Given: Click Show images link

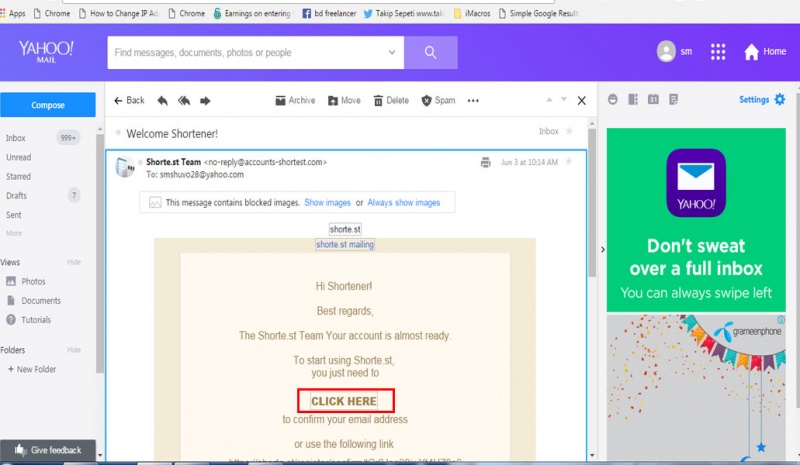Looking at the screenshot, I should 327,203.
